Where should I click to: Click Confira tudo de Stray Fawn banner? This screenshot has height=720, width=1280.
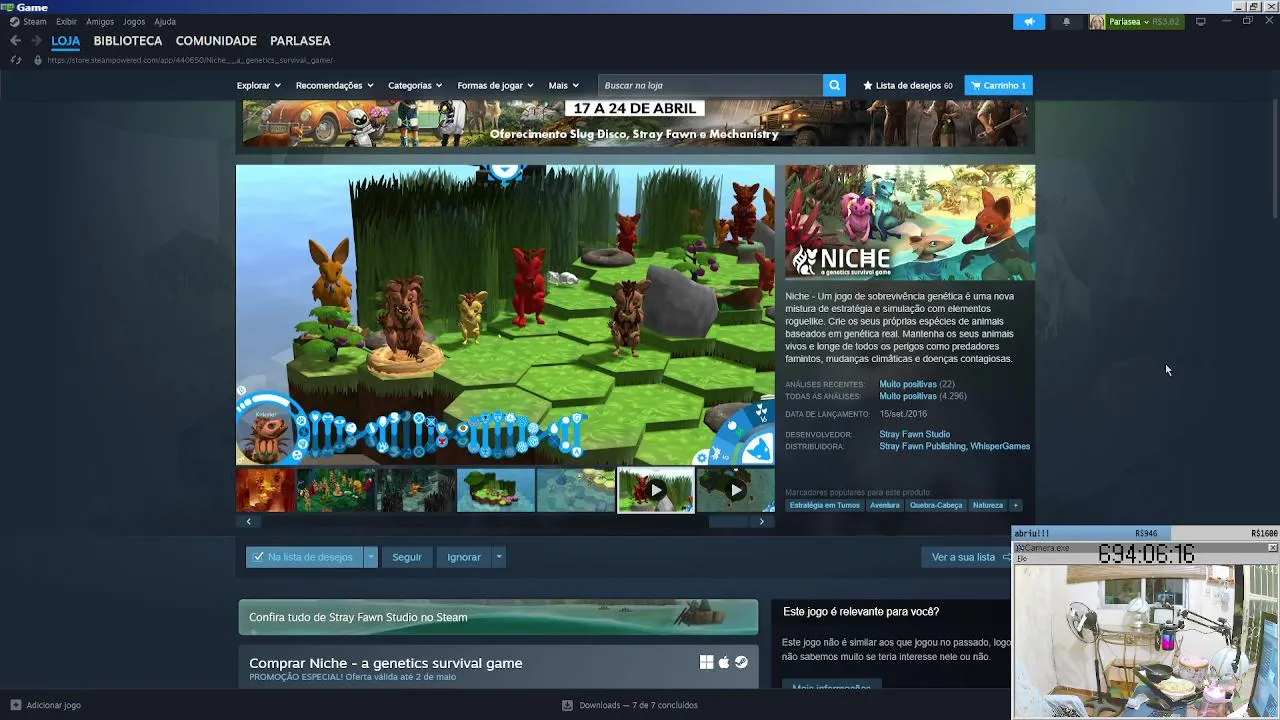(x=498, y=617)
